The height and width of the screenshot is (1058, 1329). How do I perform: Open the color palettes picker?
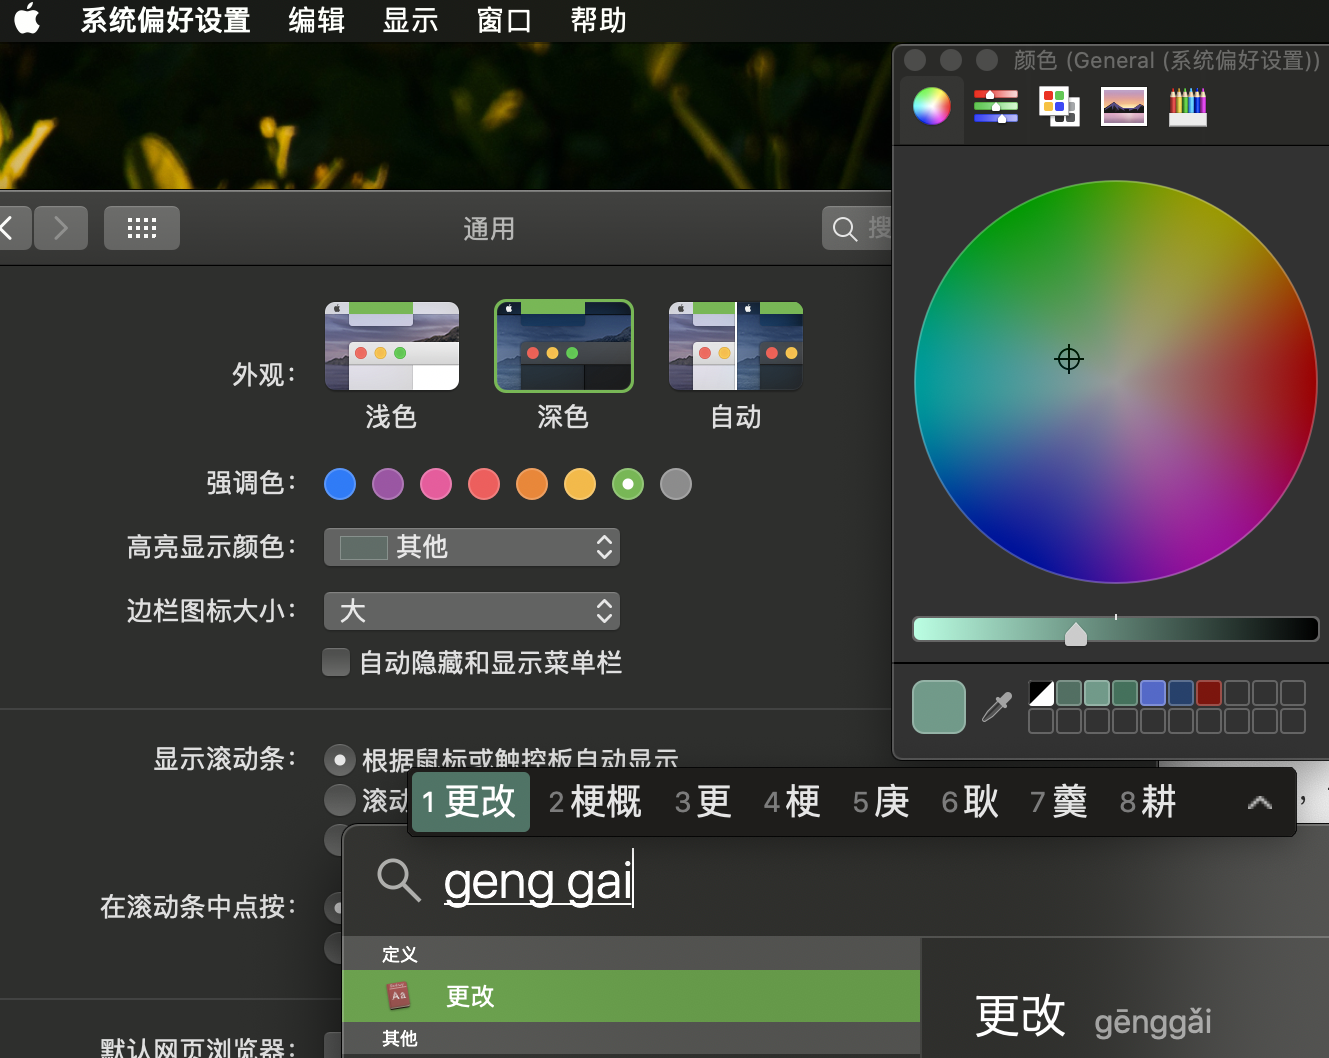[x=1059, y=106]
